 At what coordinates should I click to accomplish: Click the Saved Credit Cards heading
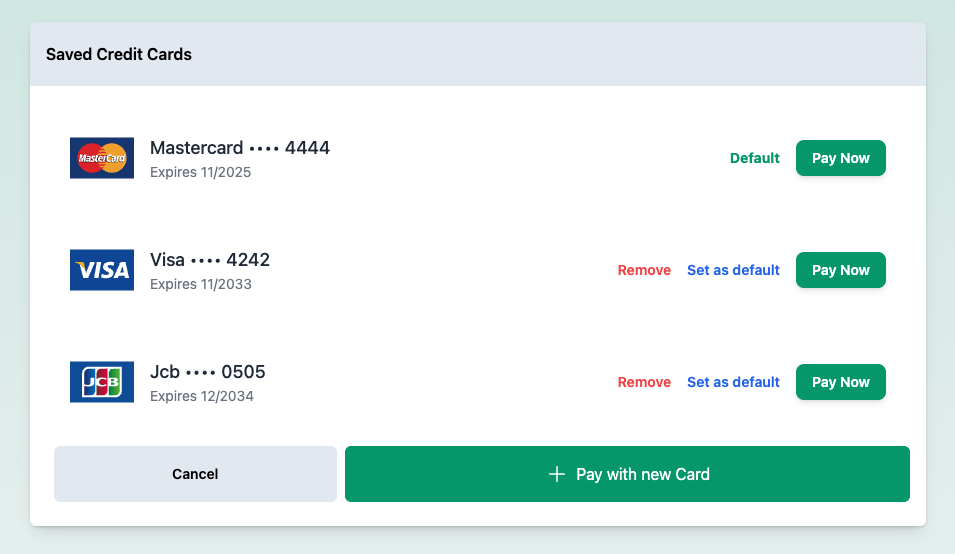[119, 54]
